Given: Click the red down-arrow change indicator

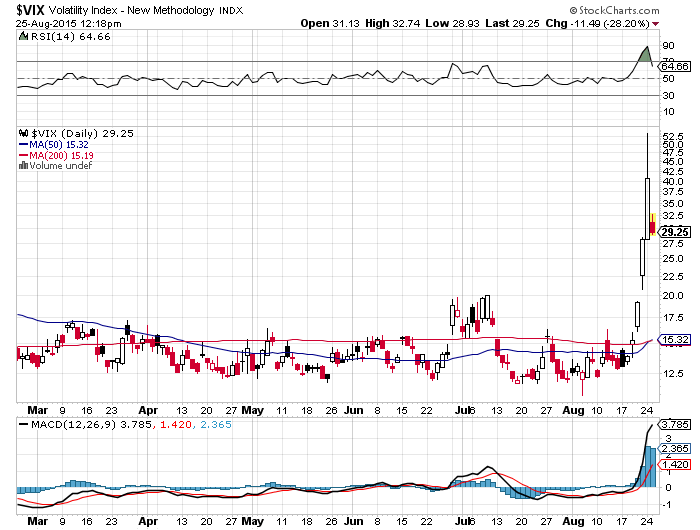Looking at the screenshot, I should [655, 24].
